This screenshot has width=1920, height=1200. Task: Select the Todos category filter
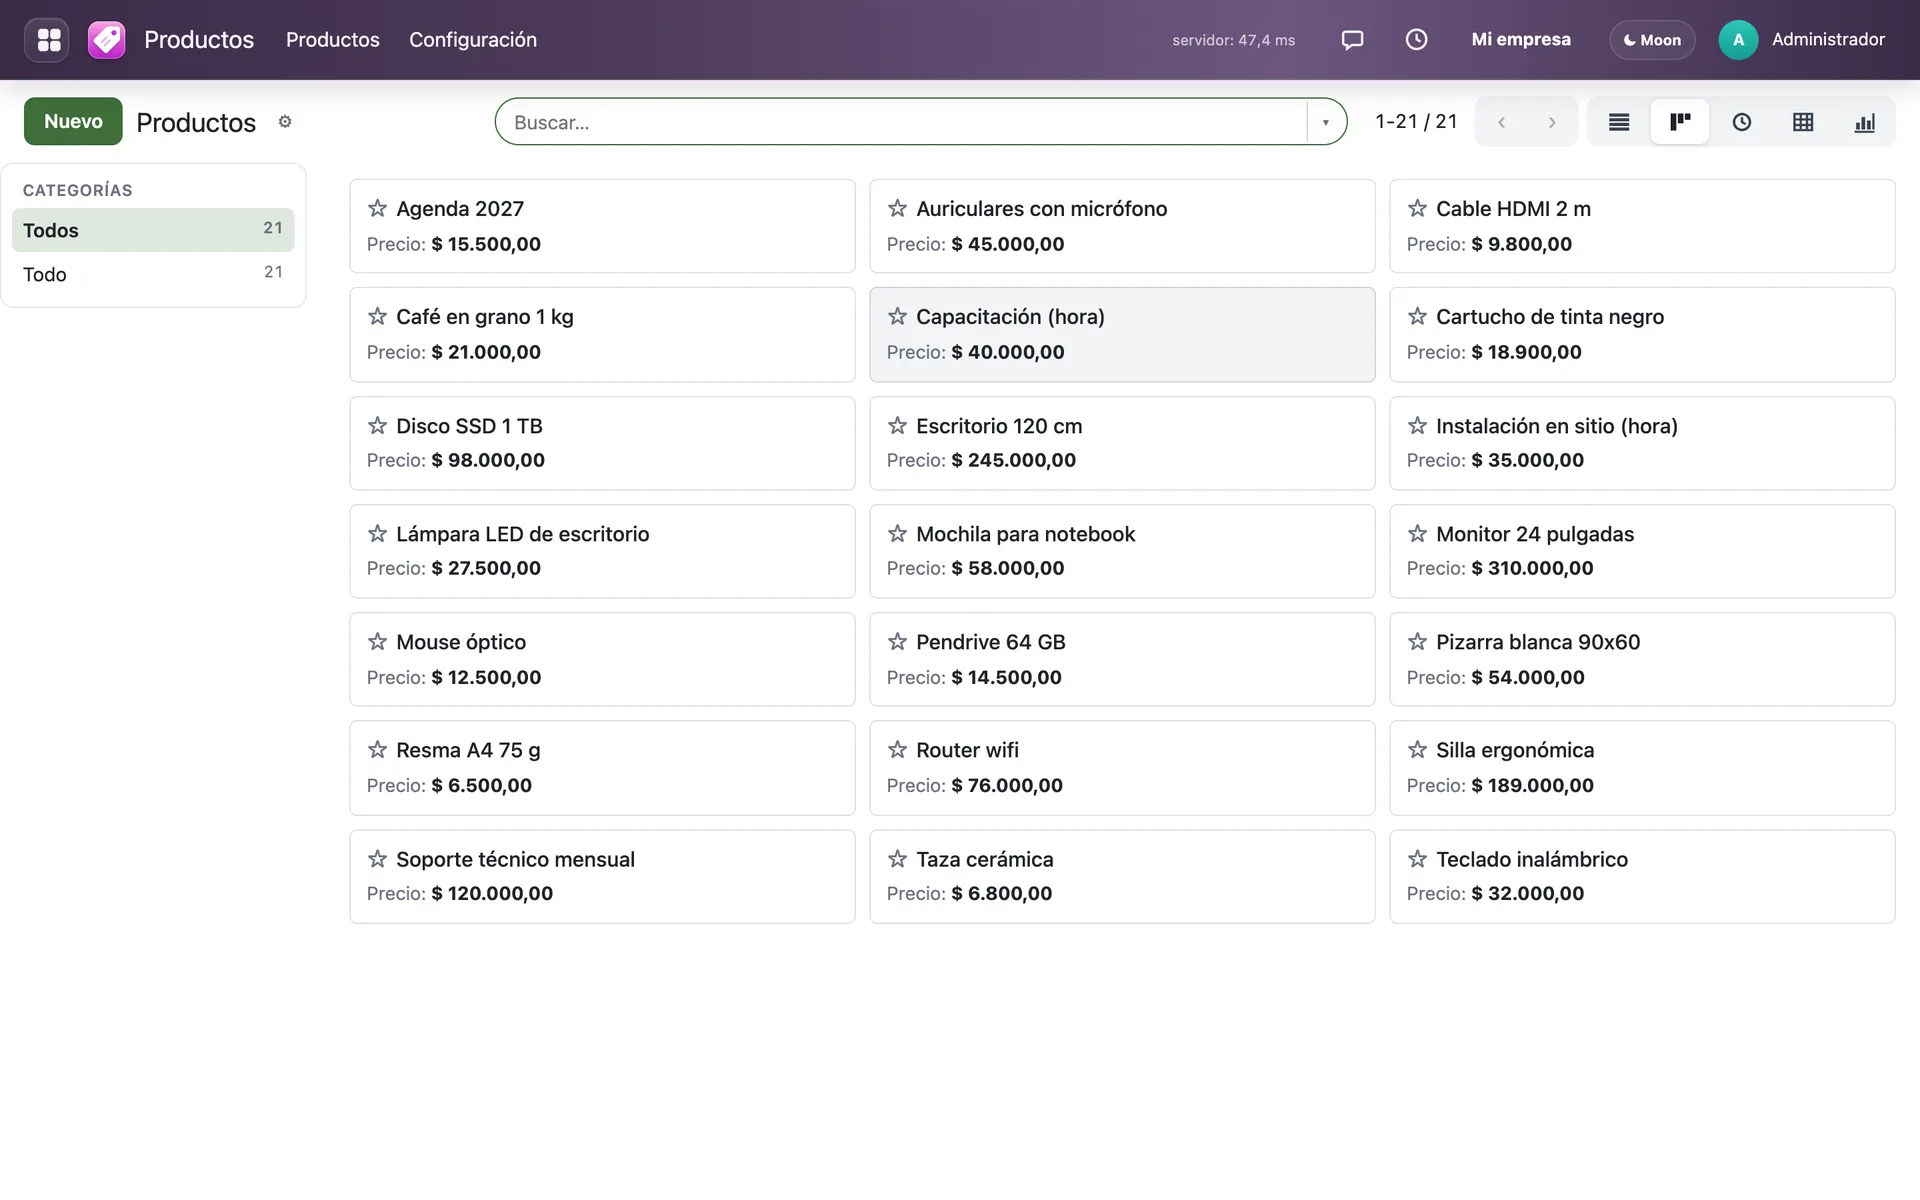153,230
